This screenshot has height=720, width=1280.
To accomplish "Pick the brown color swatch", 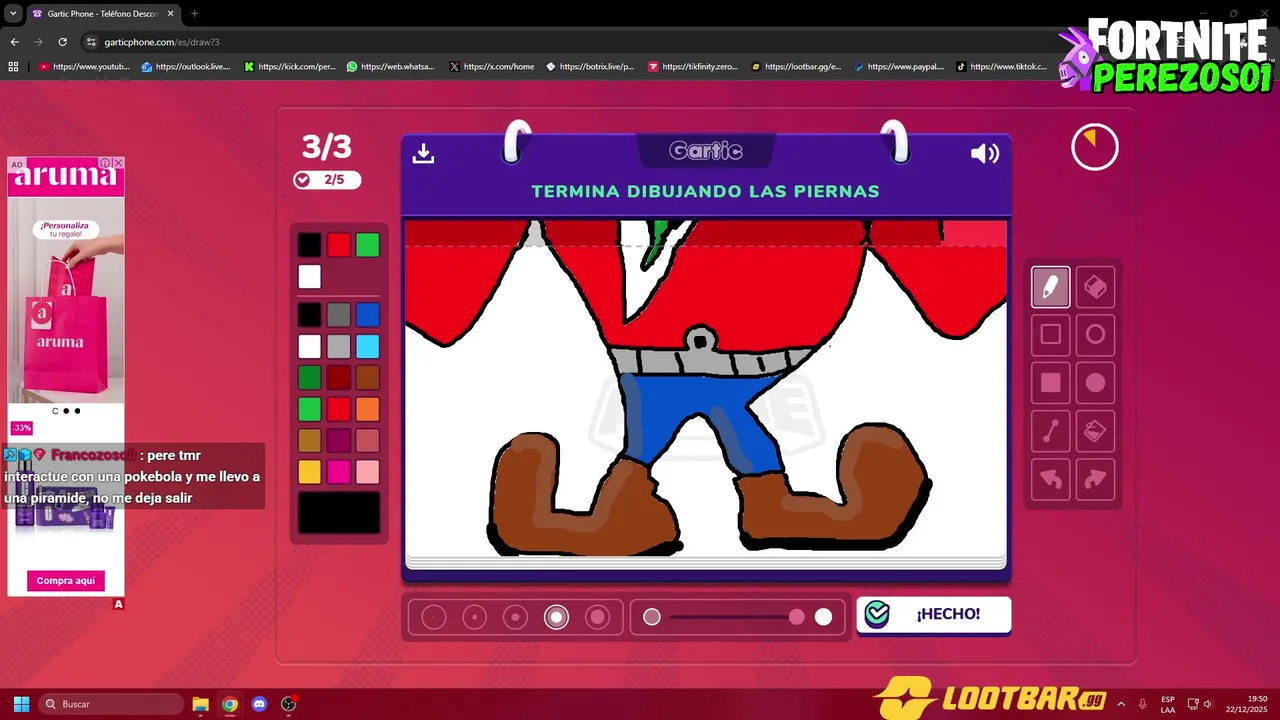I will point(368,378).
